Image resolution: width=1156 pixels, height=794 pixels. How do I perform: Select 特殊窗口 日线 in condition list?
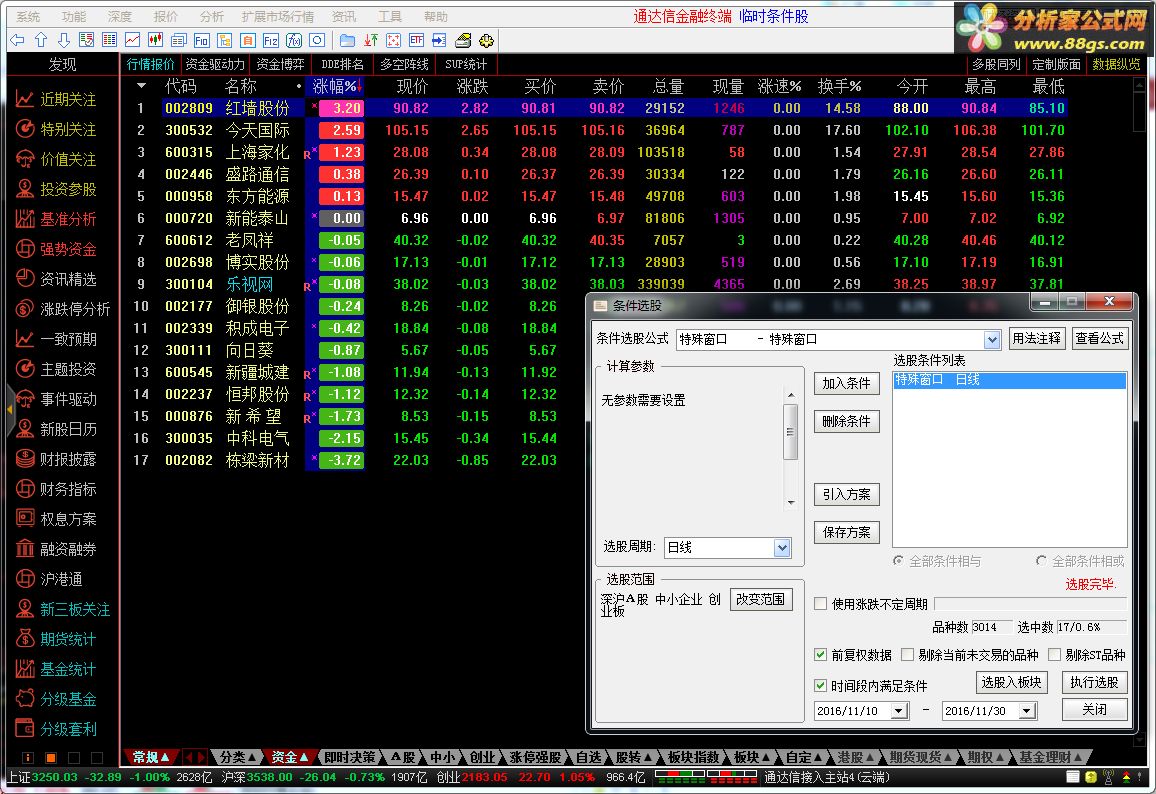[1009, 380]
